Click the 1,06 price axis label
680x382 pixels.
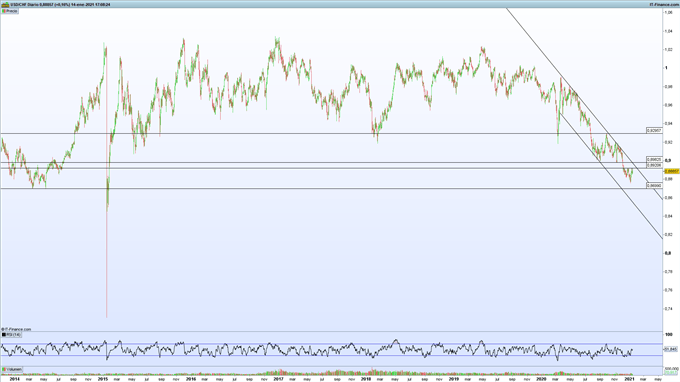coord(669,13)
